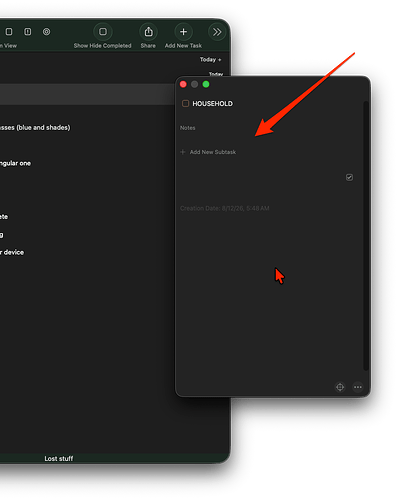
Task: Select the task ending 'ngular one'
Action: click(x=15, y=163)
